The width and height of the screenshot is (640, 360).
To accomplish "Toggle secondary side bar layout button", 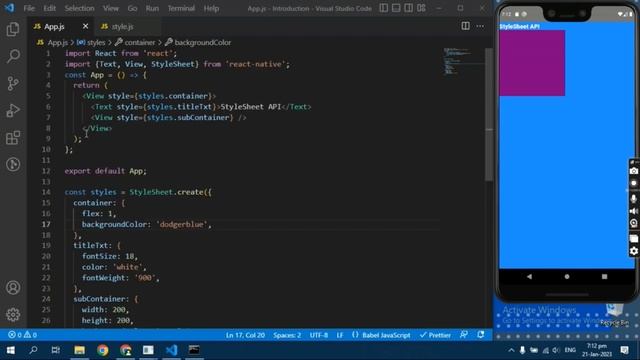I will coord(409,8).
